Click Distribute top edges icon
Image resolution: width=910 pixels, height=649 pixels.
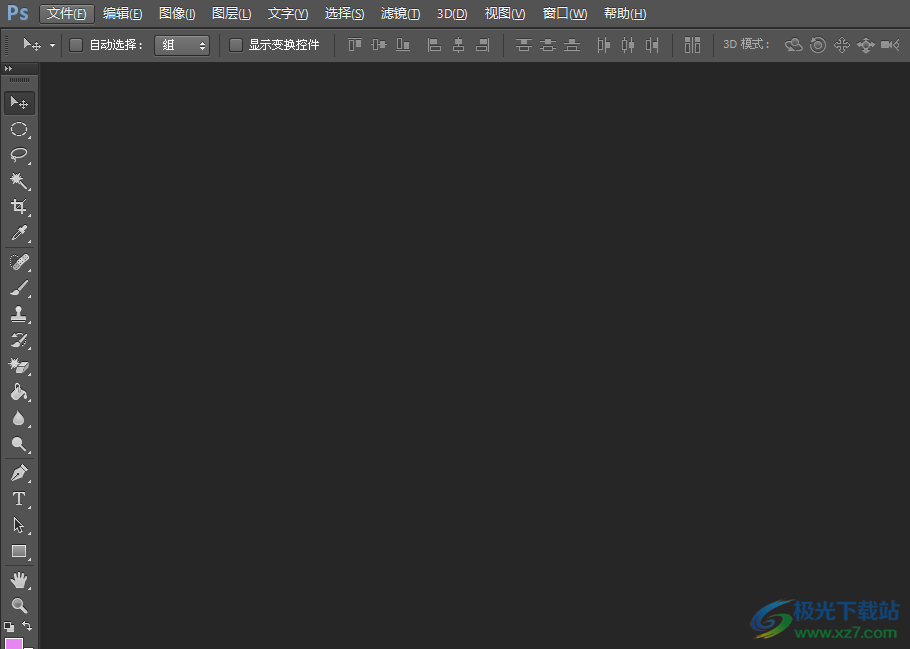[524, 45]
